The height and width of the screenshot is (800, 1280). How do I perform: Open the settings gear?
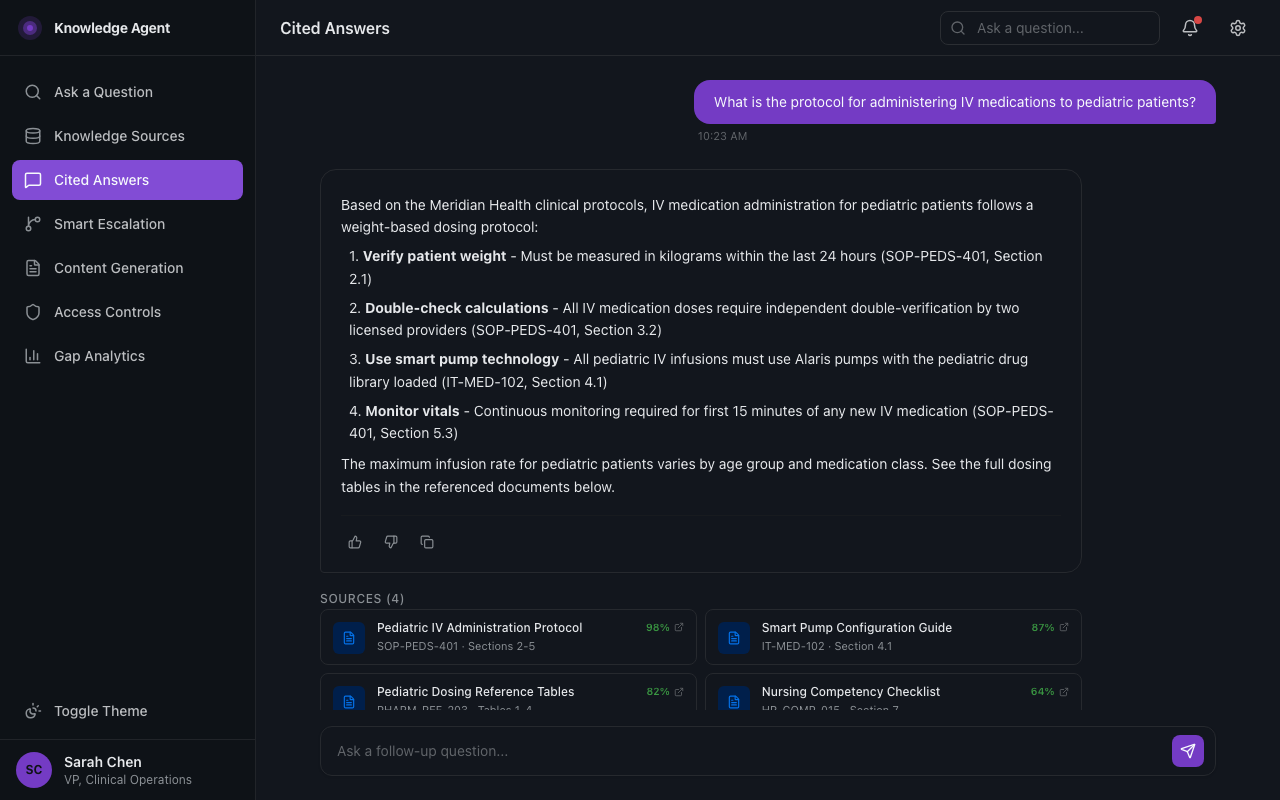(x=1238, y=28)
